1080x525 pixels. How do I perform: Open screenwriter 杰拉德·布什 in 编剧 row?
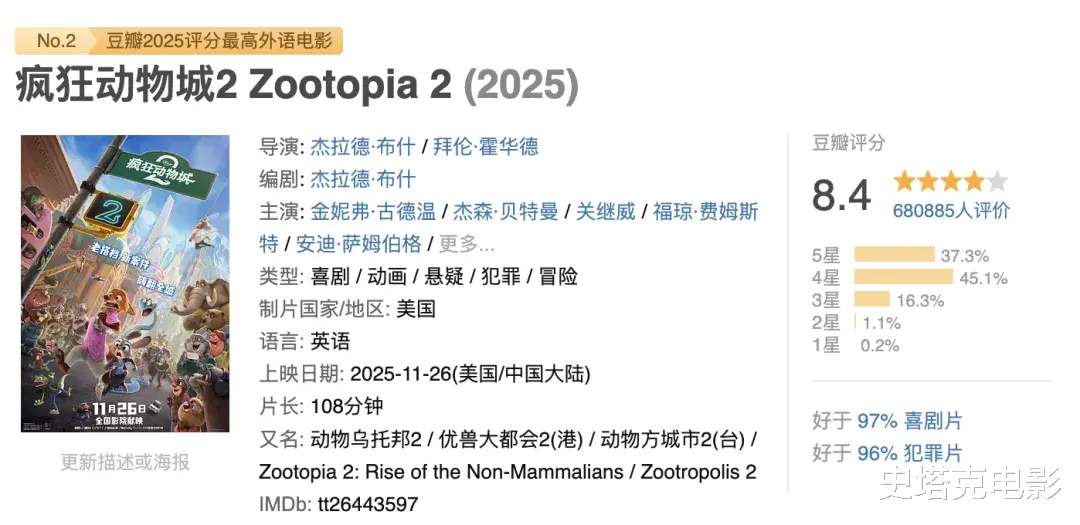coord(362,179)
